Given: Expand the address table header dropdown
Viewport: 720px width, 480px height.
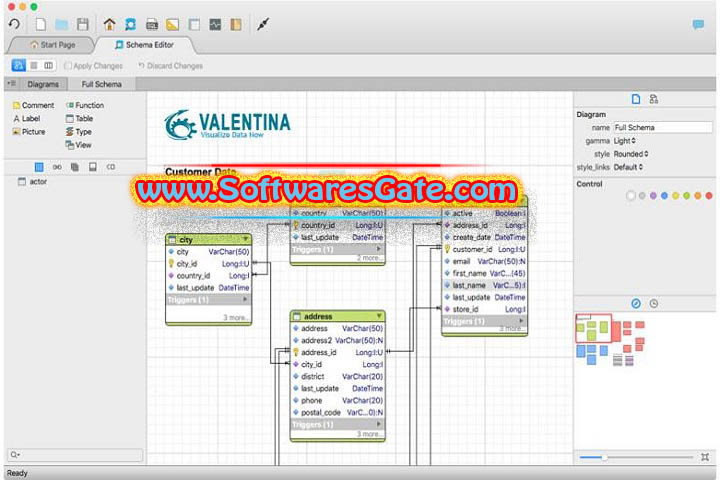Looking at the screenshot, I should point(379,316).
